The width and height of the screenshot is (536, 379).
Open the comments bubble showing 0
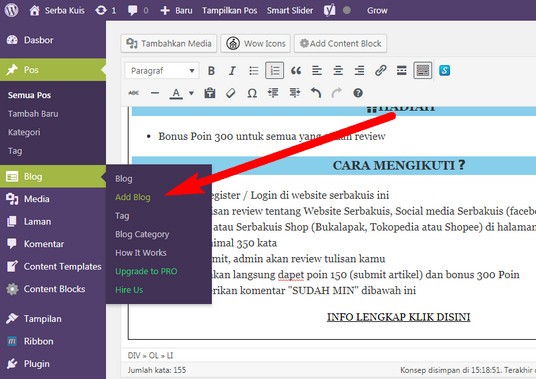(x=138, y=11)
